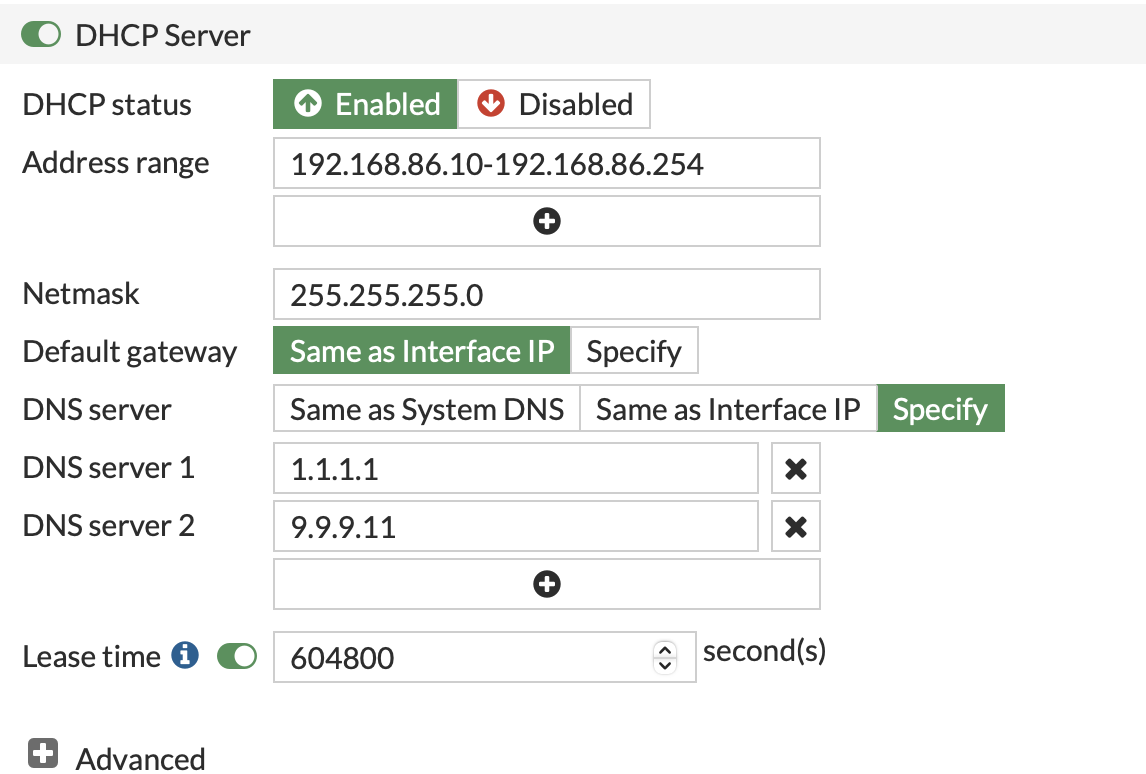The image size is (1146, 774).
Task: Toggle the Lease time switch
Action: tap(237, 655)
